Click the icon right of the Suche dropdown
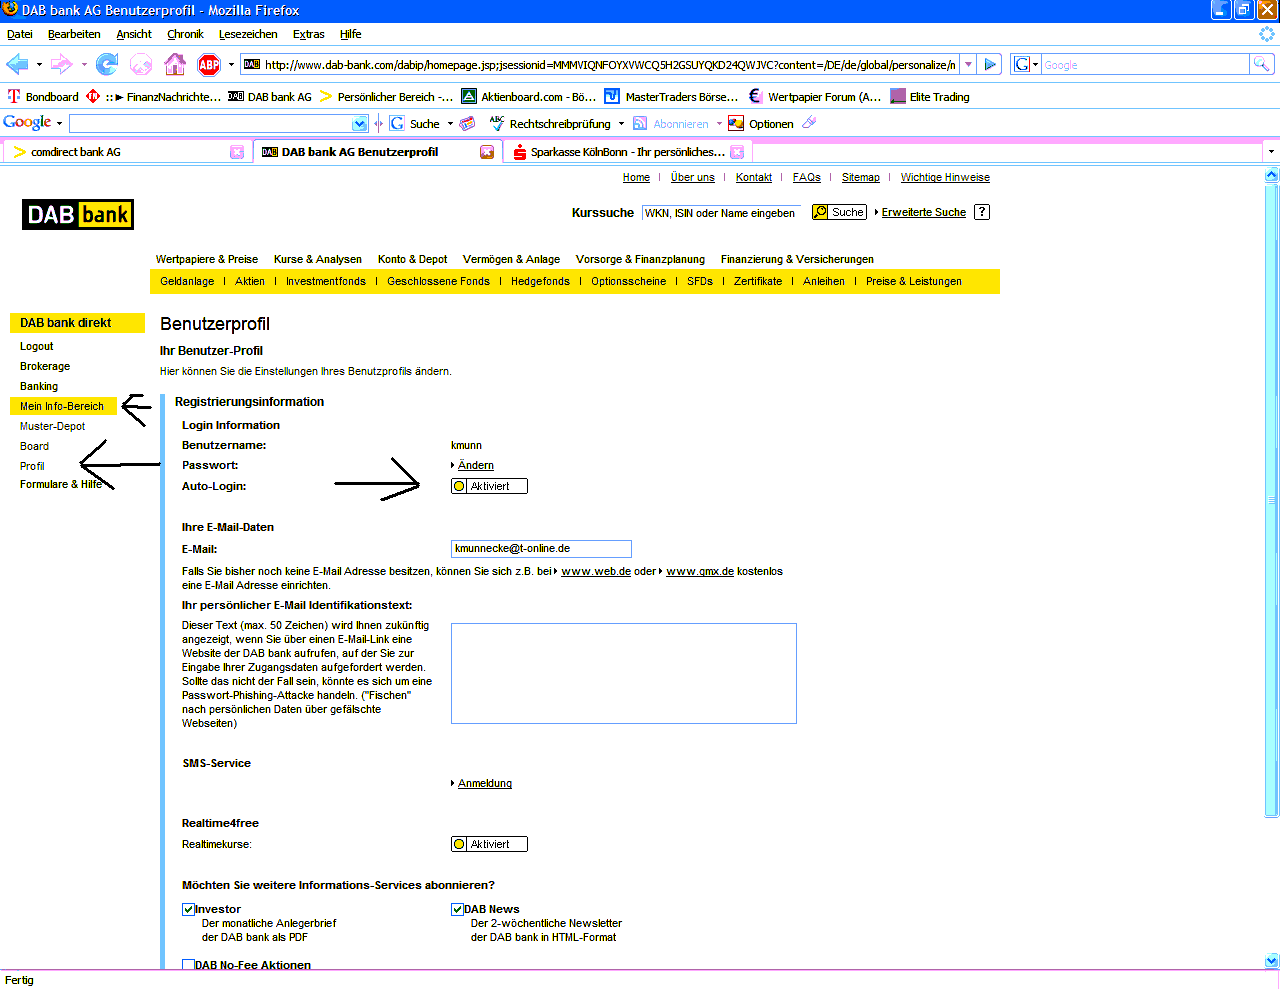1280x990 pixels. 467,124
